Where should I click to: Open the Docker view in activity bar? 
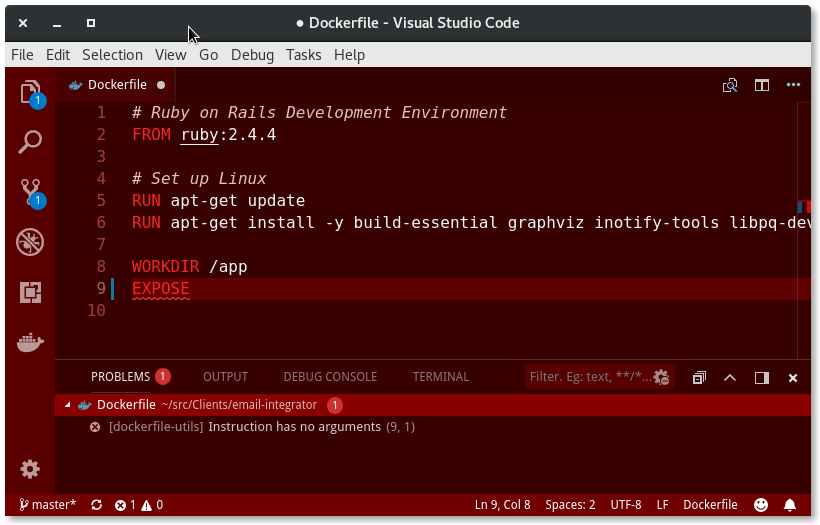tap(30, 343)
